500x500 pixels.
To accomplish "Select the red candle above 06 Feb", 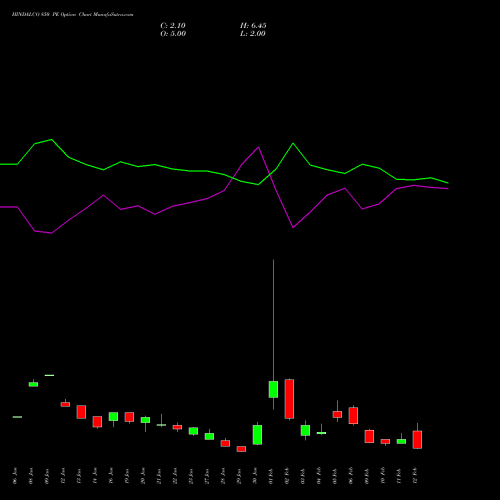I will [x=353, y=415].
